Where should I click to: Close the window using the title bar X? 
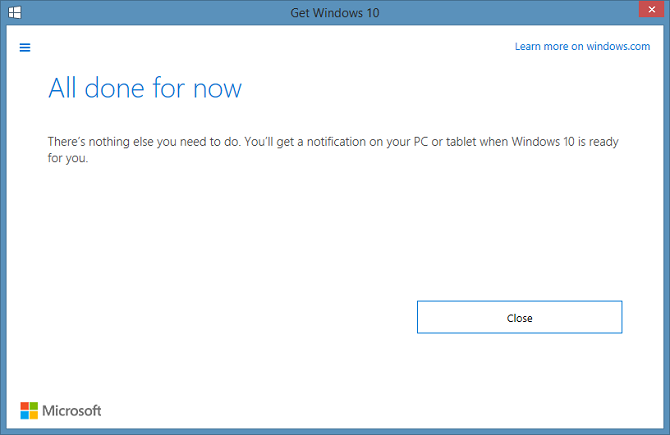[654, 12]
